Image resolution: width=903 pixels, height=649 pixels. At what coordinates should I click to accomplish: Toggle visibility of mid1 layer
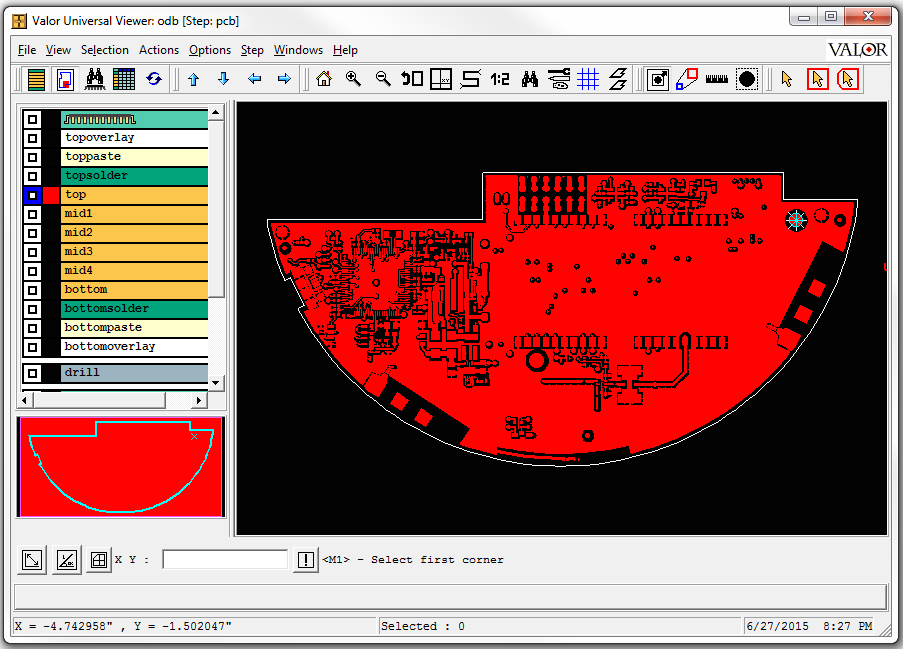tap(32, 214)
